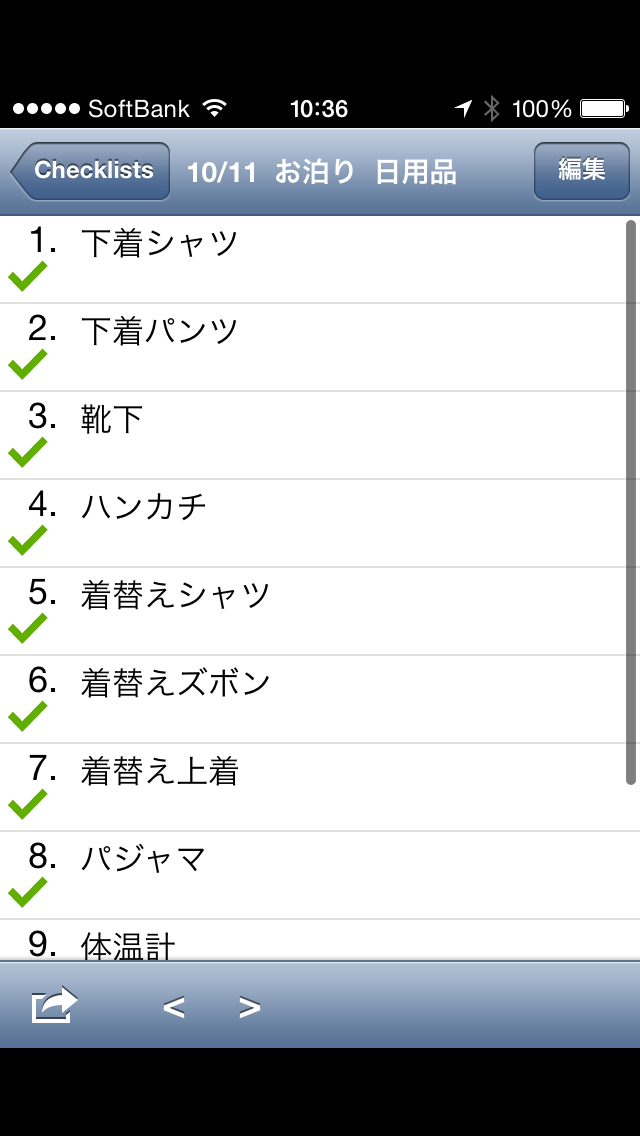The image size is (640, 1136).
Task: Tap the Wi-Fi status icon
Action: click(x=214, y=108)
